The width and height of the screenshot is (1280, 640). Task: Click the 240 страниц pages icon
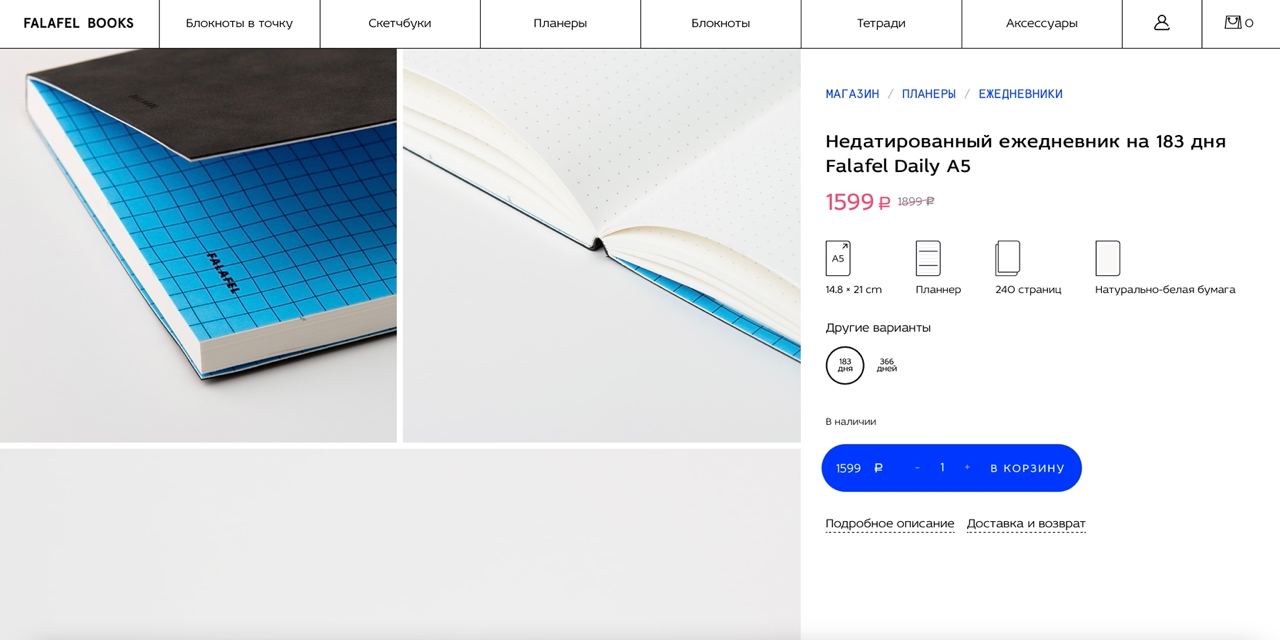pos(1008,258)
